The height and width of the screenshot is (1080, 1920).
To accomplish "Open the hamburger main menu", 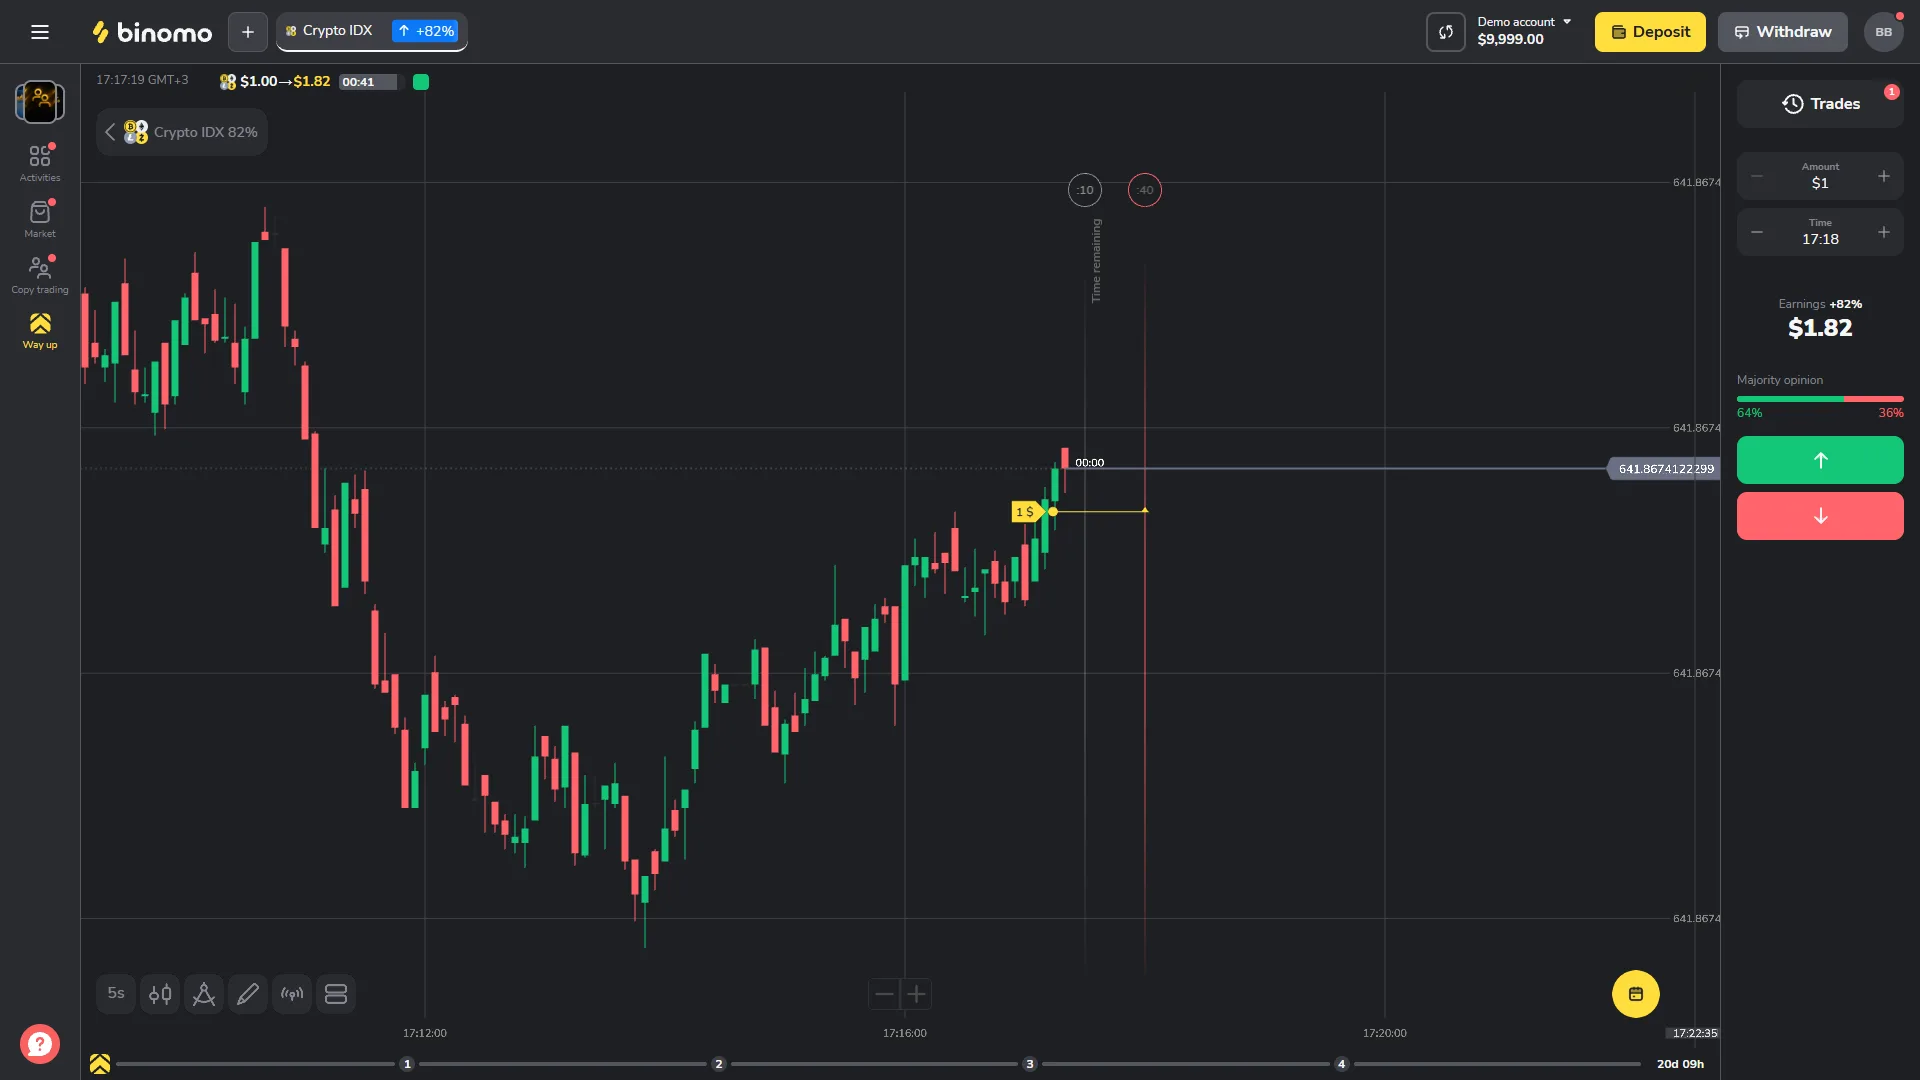I will (x=40, y=32).
